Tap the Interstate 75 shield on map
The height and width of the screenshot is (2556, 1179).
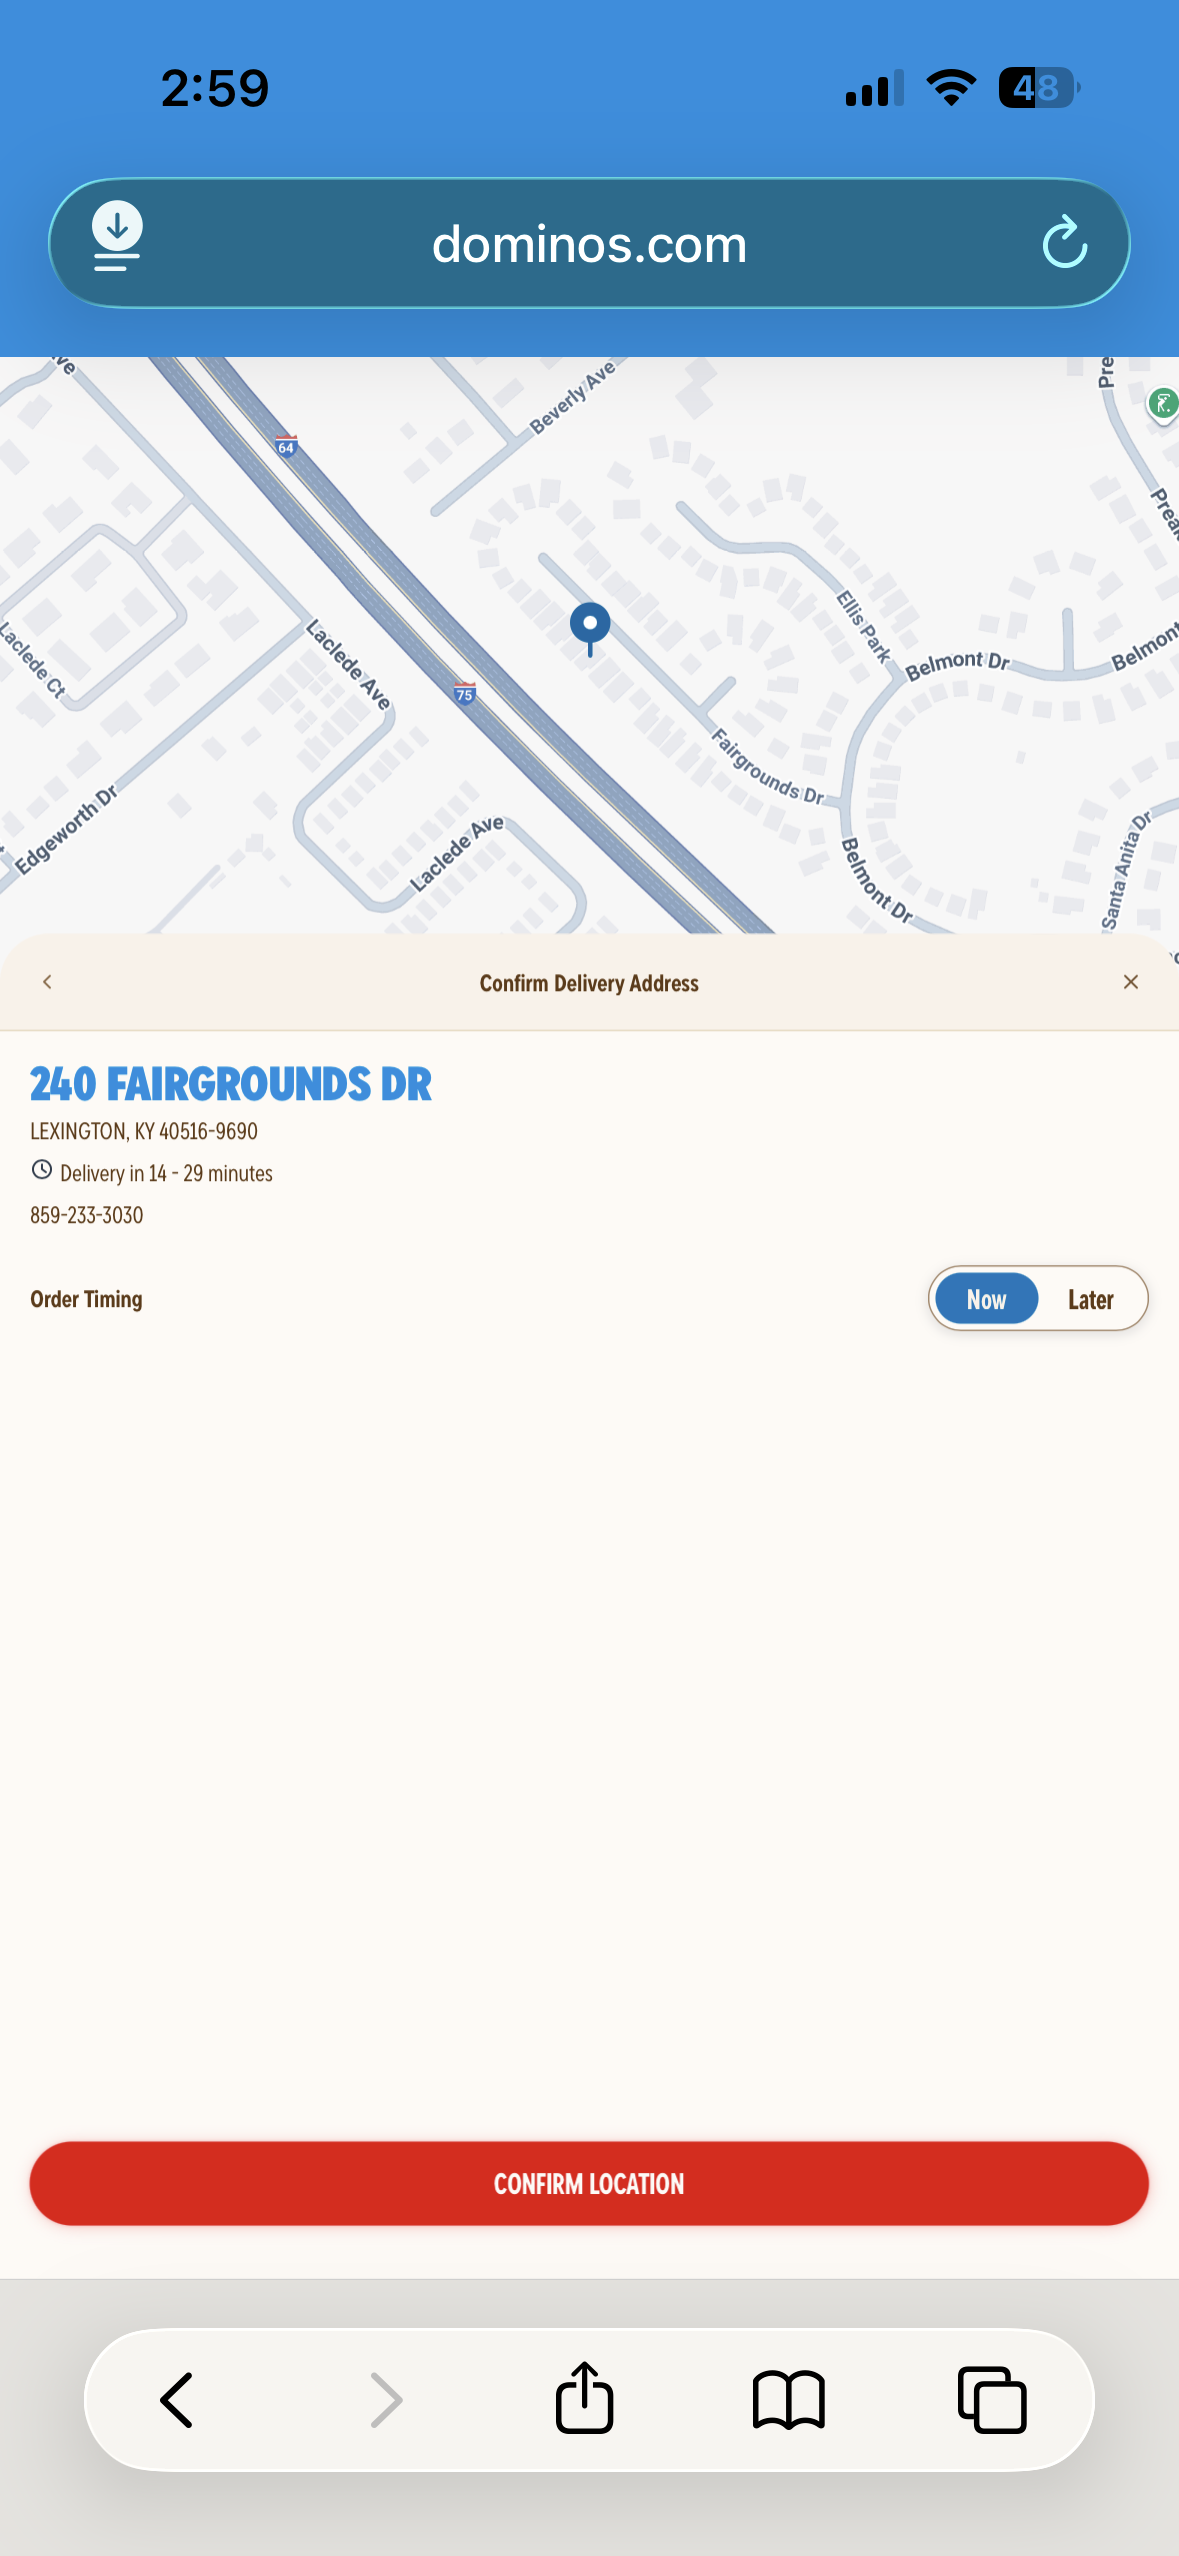click(464, 693)
